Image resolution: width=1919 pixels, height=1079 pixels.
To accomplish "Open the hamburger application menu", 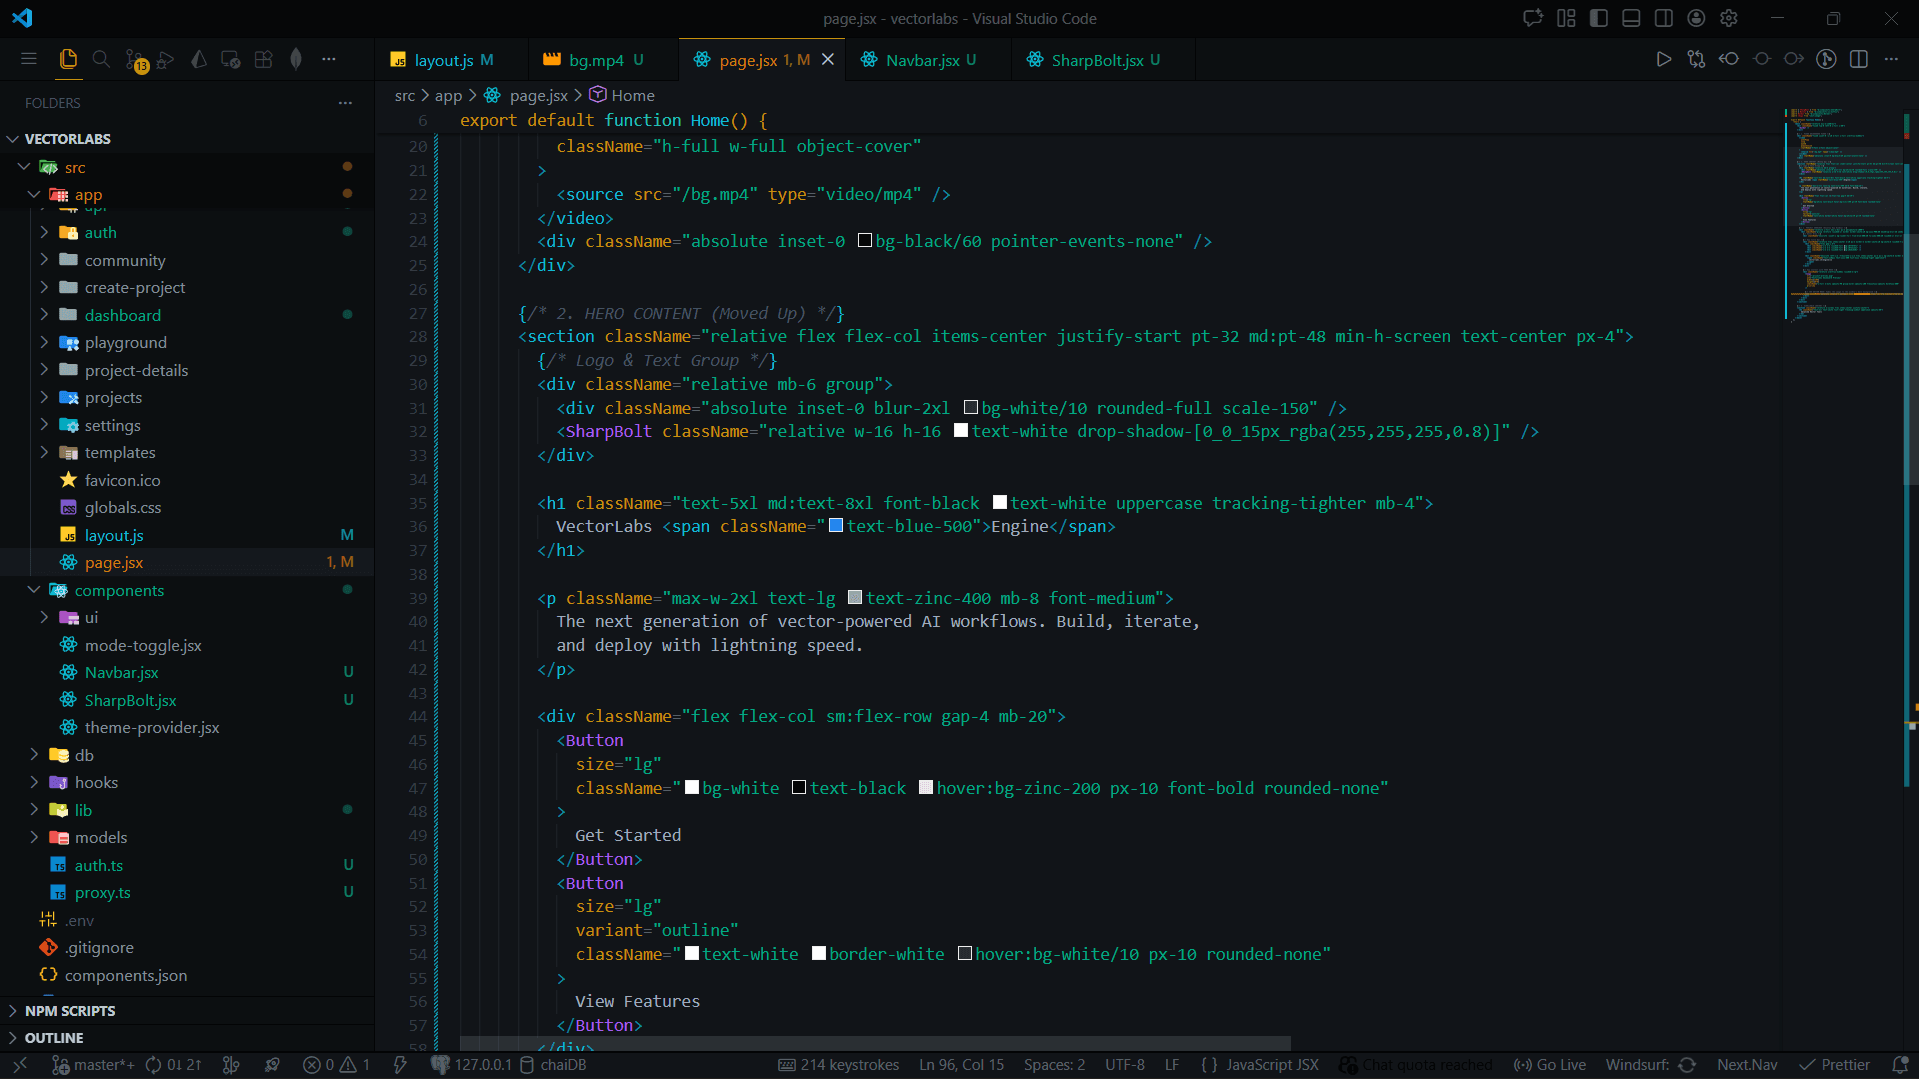I will pyautogui.click(x=29, y=59).
